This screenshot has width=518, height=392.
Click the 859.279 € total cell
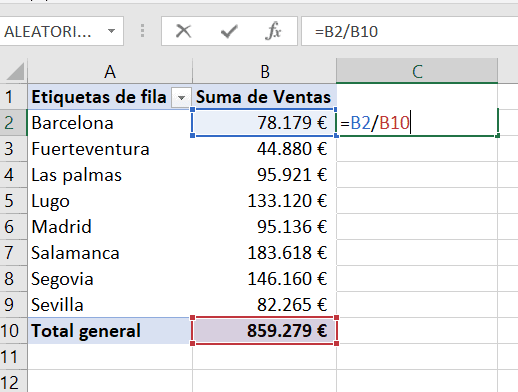264,331
